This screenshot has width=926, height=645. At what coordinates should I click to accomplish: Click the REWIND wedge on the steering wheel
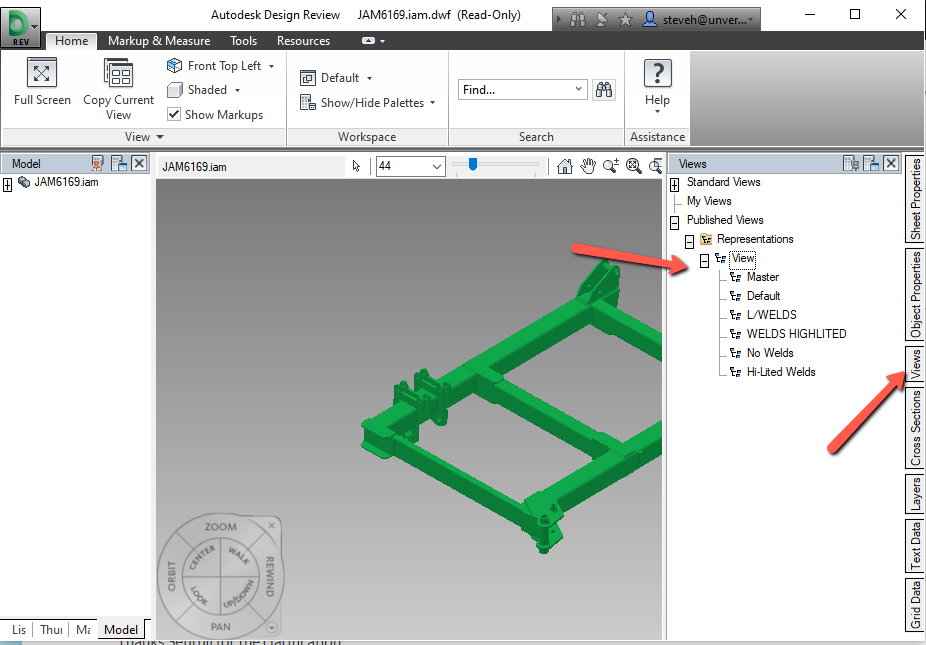coord(269,575)
